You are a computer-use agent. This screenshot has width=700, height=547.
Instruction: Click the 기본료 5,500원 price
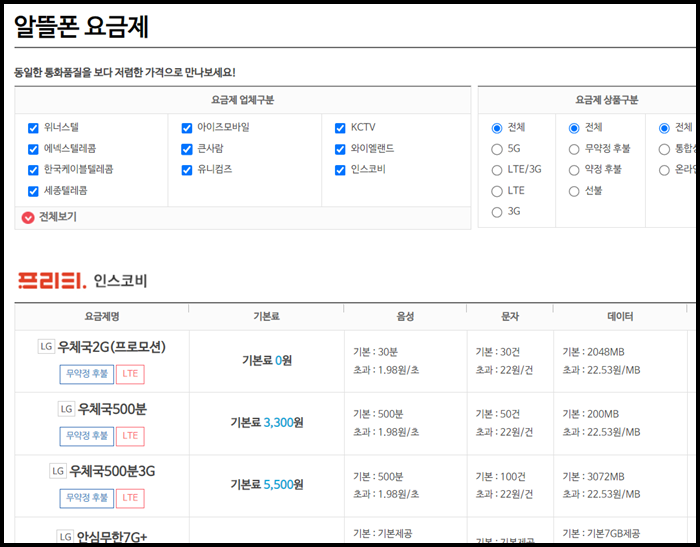point(267,484)
